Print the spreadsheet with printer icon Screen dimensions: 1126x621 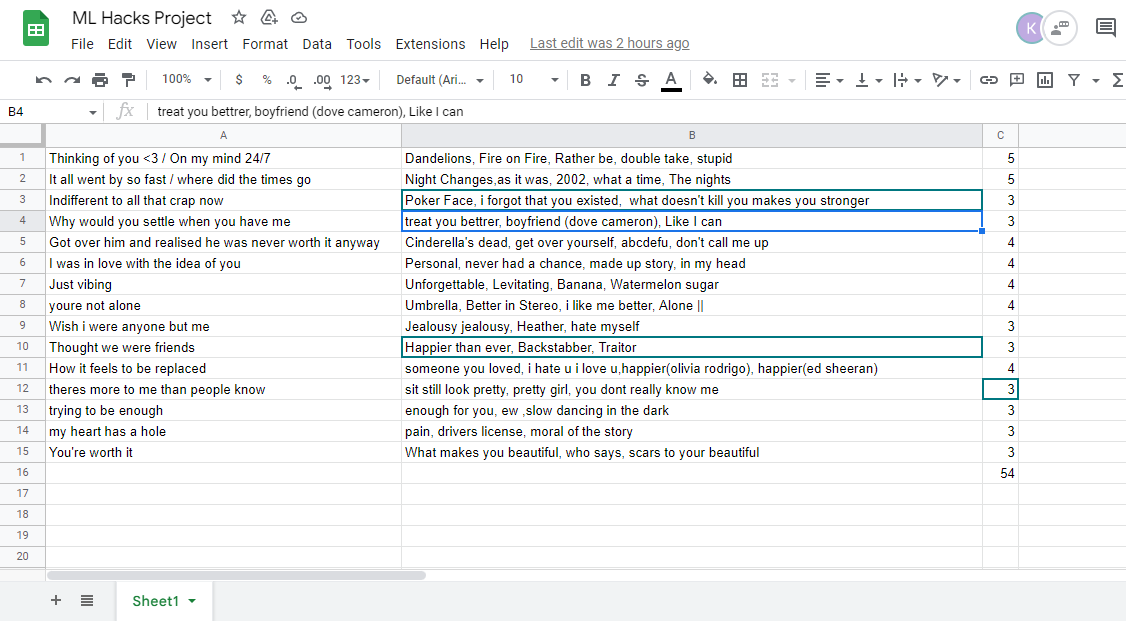pos(100,80)
